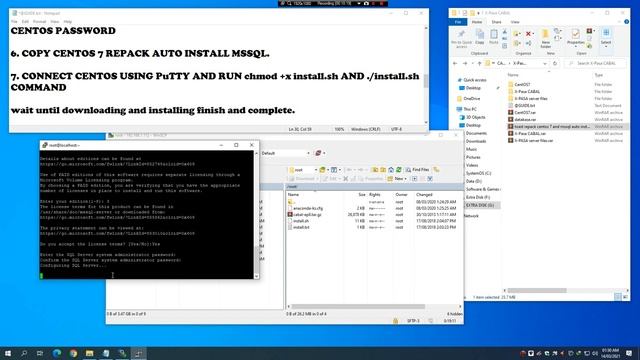
Task: Click the New folder ribbon icon
Action: click(545, 38)
